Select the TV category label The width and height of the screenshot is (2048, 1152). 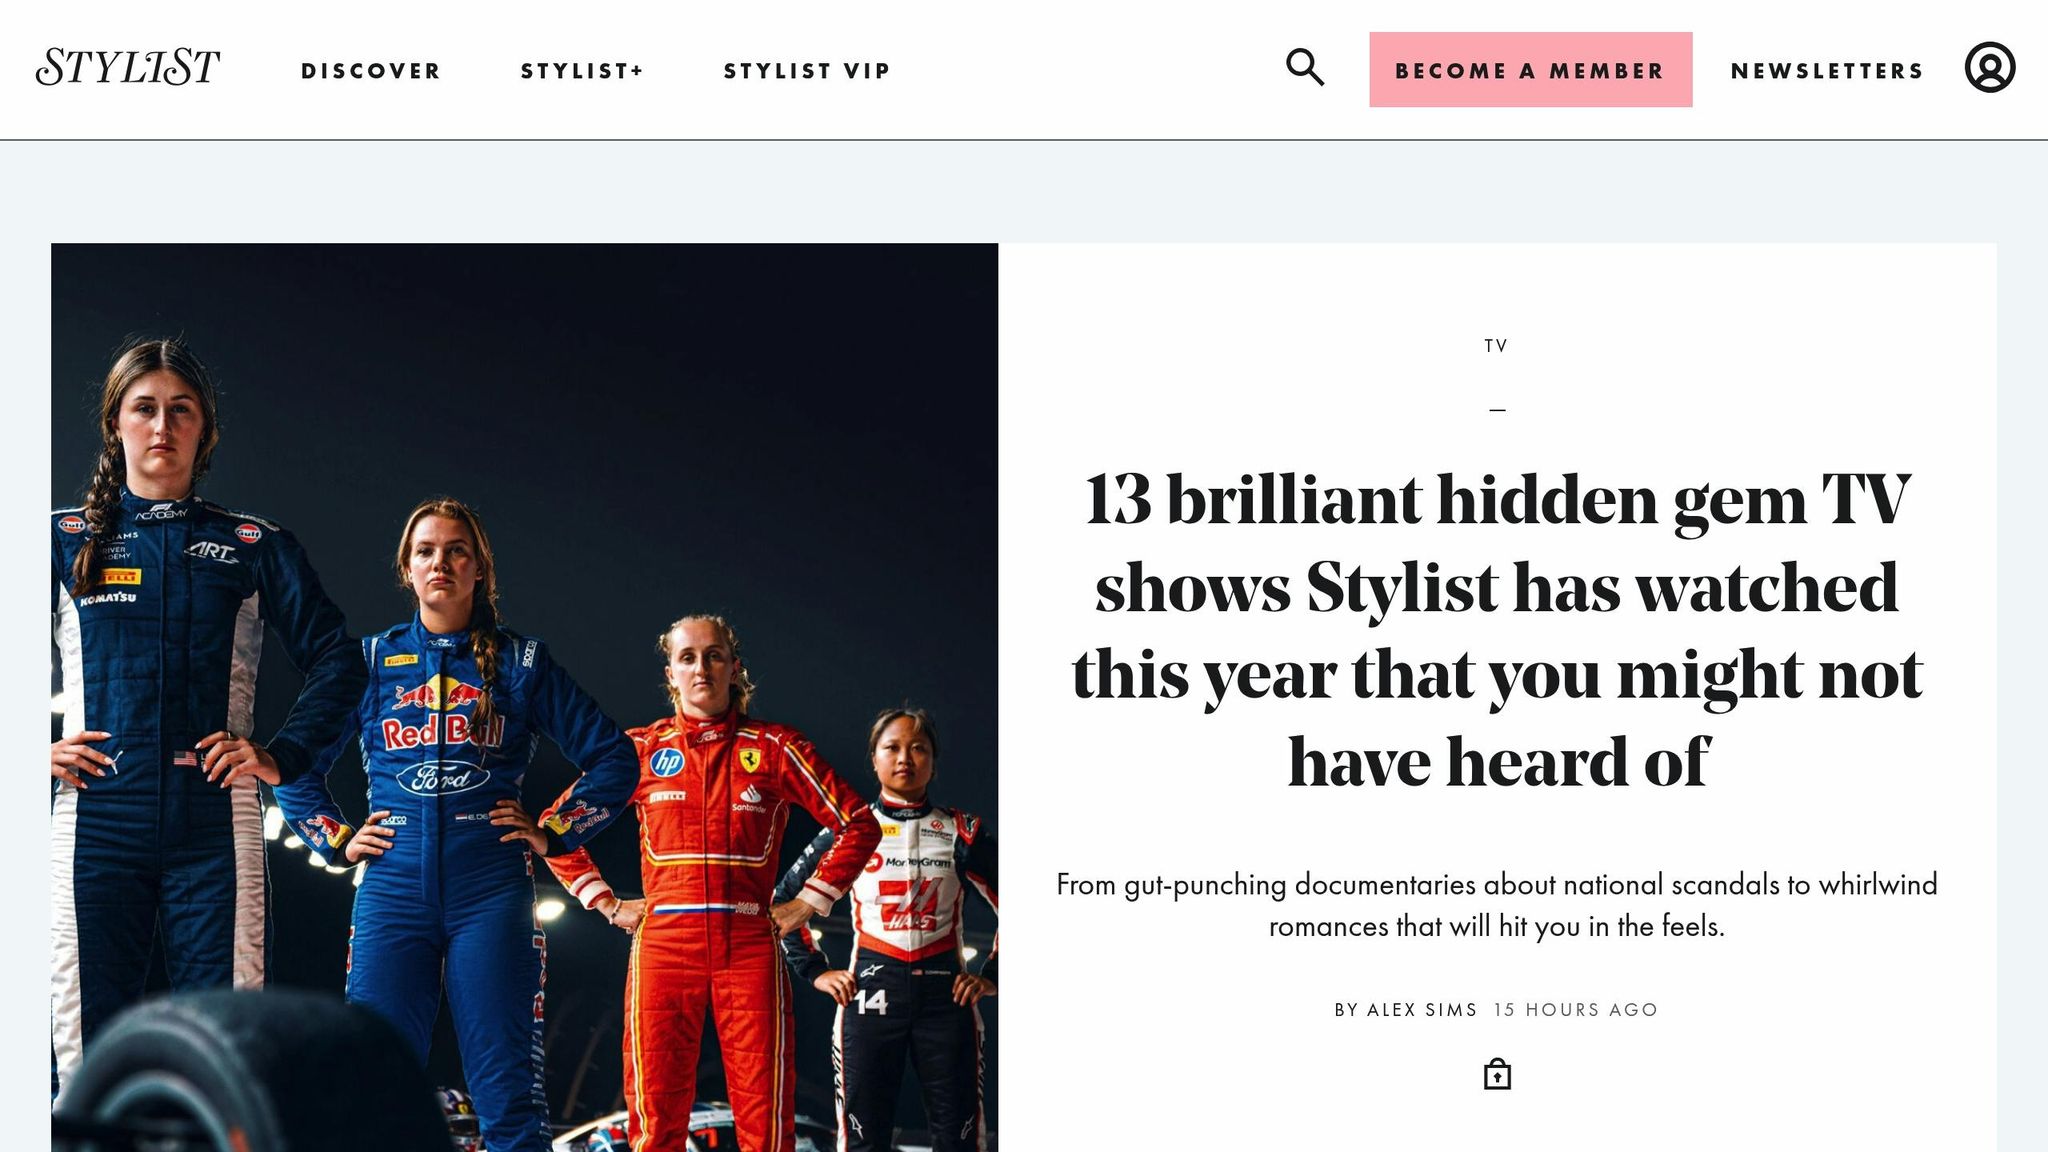pos(1496,346)
